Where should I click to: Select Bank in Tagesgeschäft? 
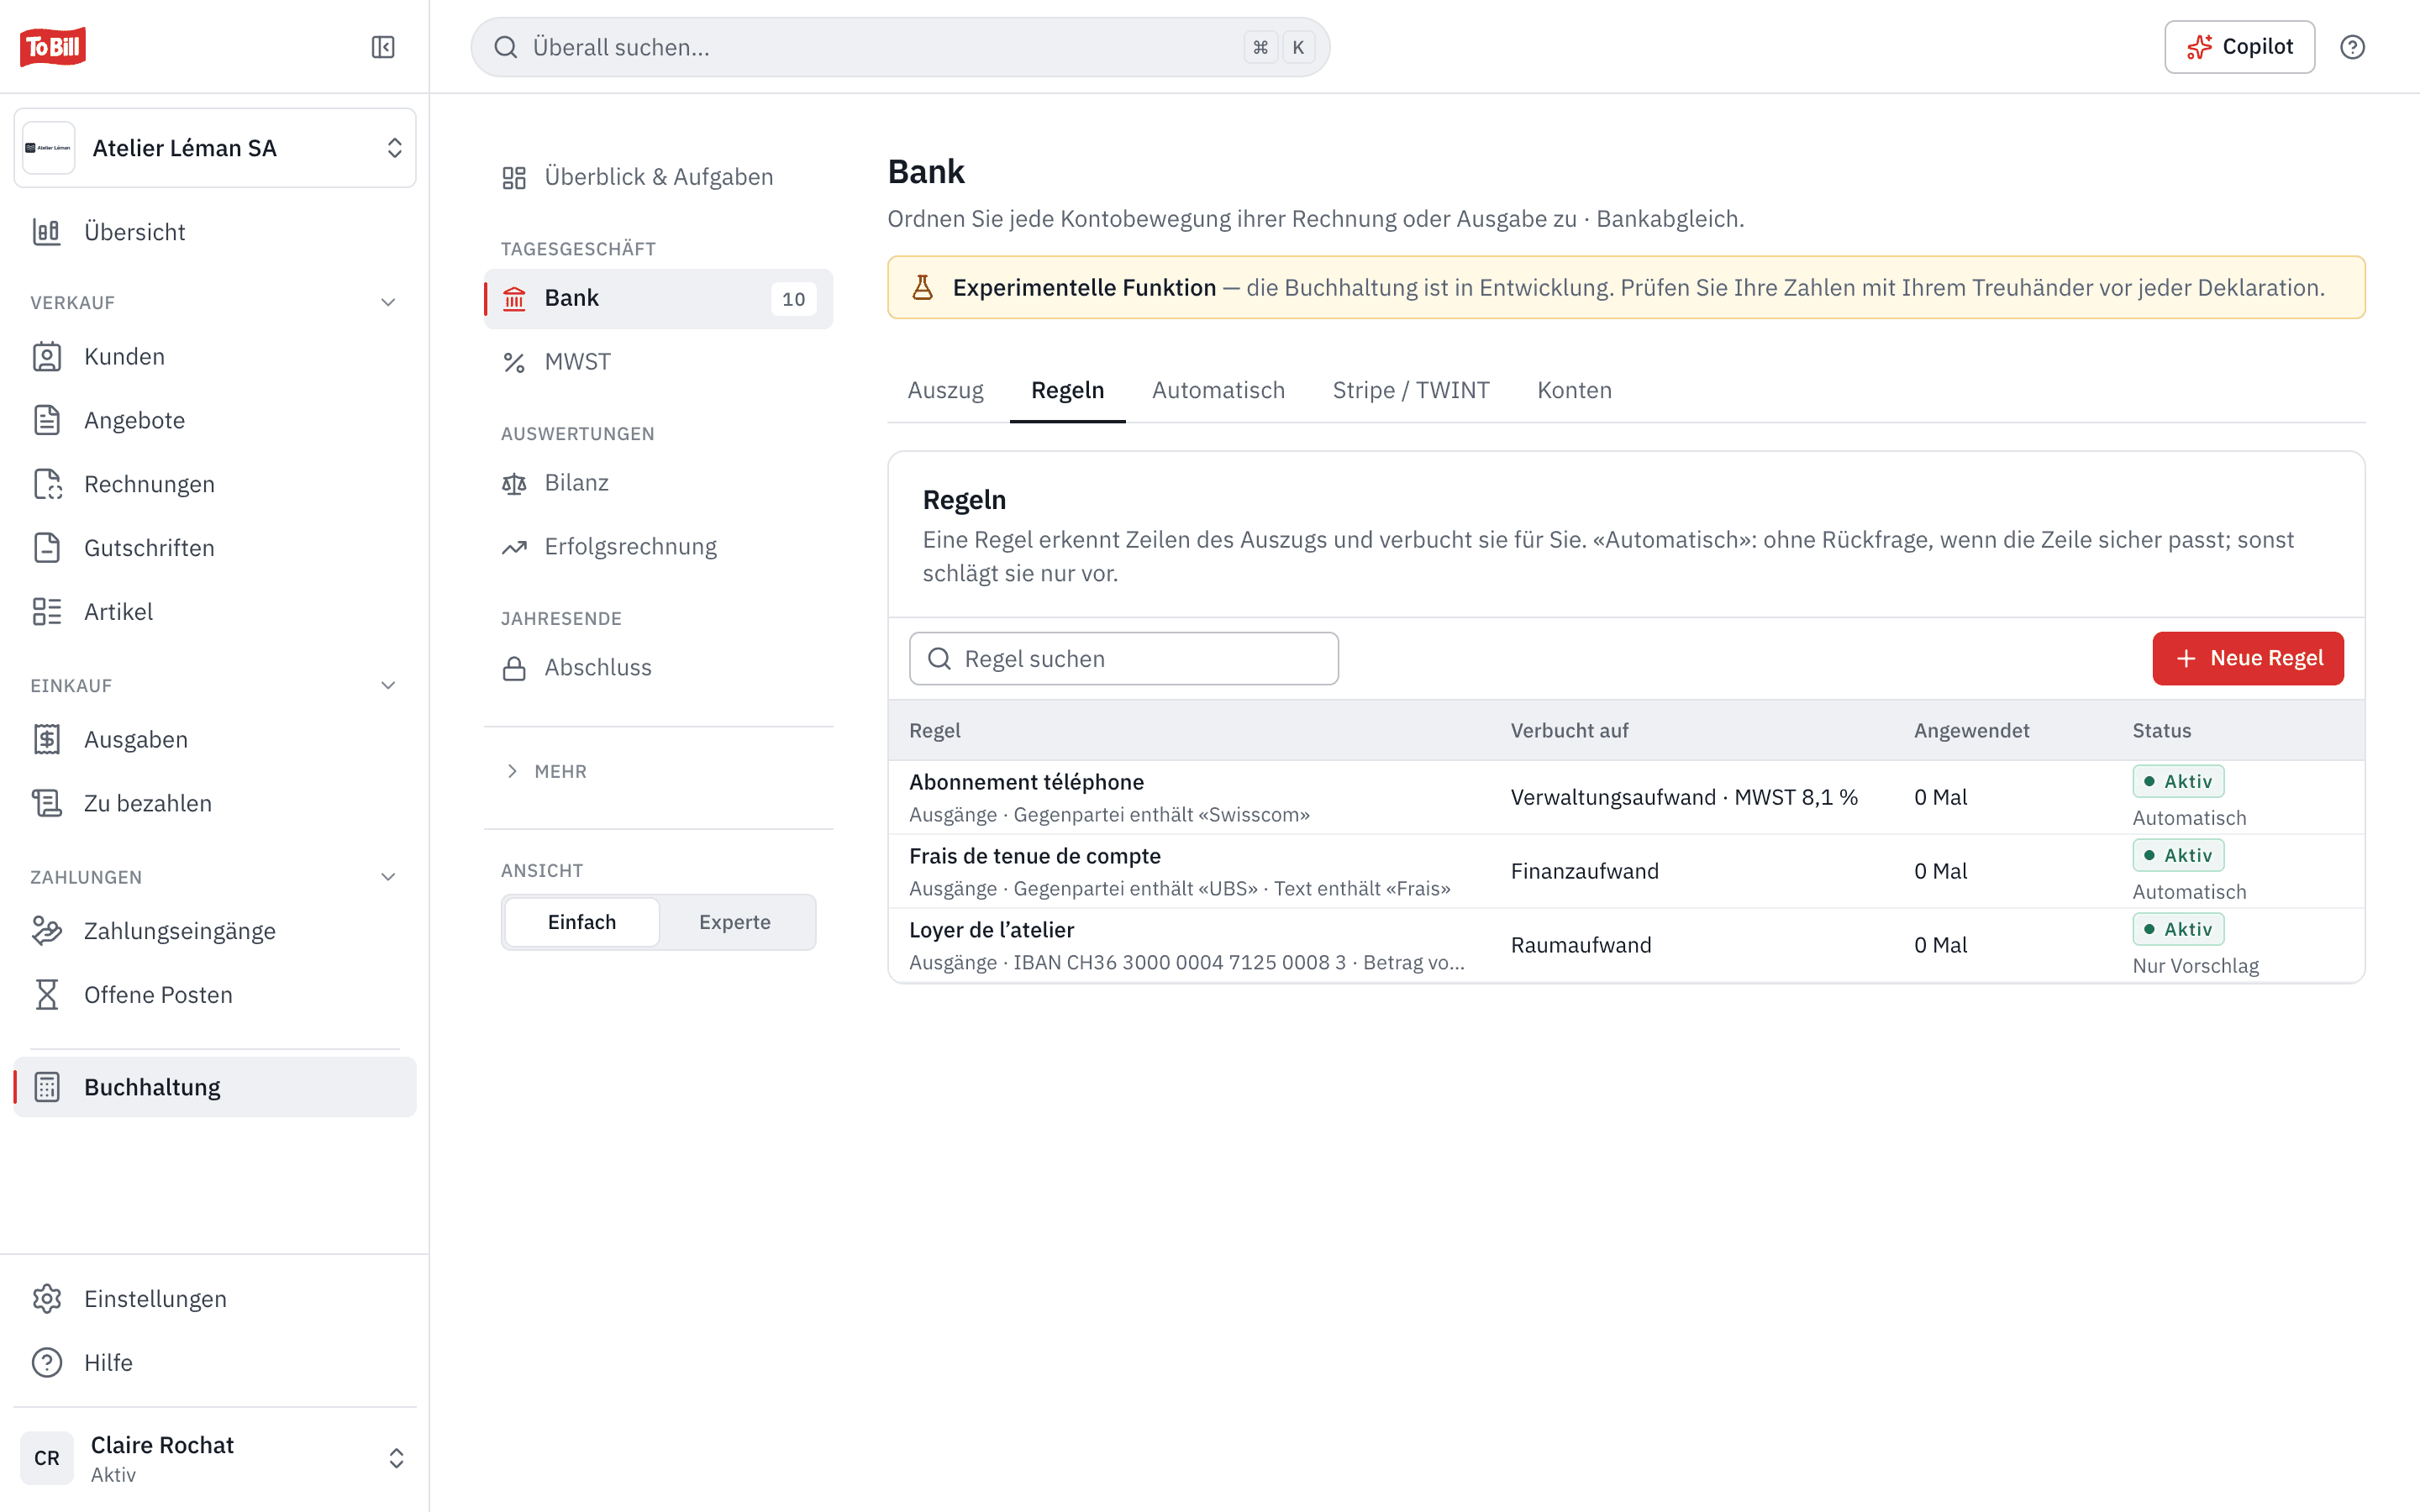tap(658, 298)
